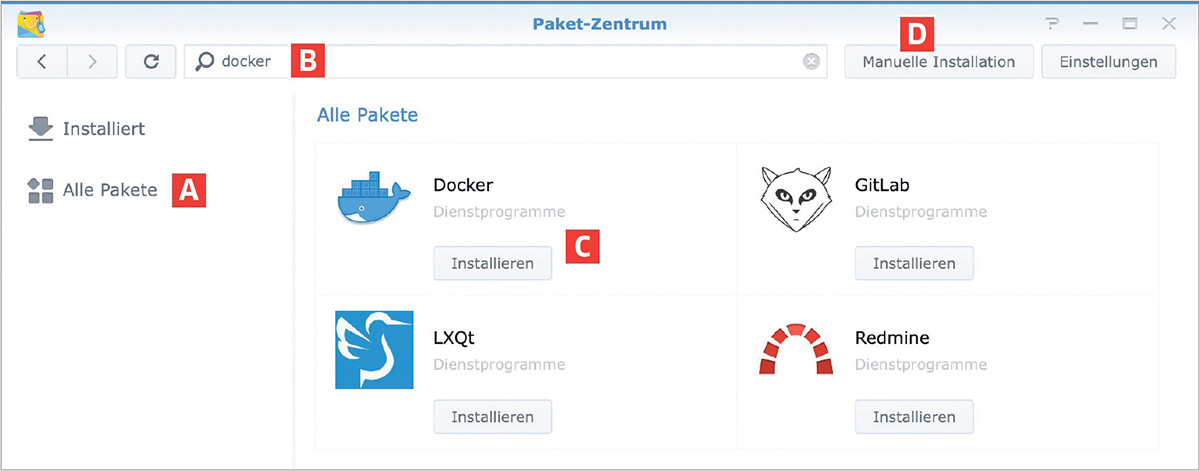Clear the search field text
Viewport: 1200px width, 471px height.
click(811, 62)
